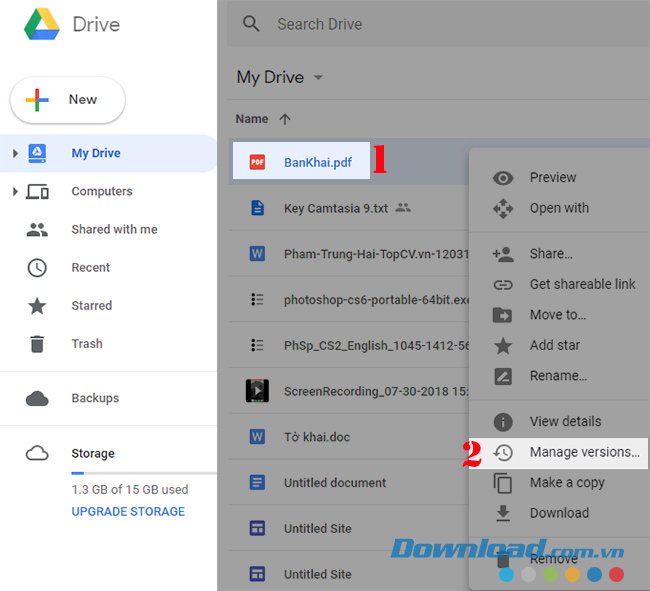Click the Starred star icon in sidebar
The width and height of the screenshot is (650, 591).
pos(37,306)
